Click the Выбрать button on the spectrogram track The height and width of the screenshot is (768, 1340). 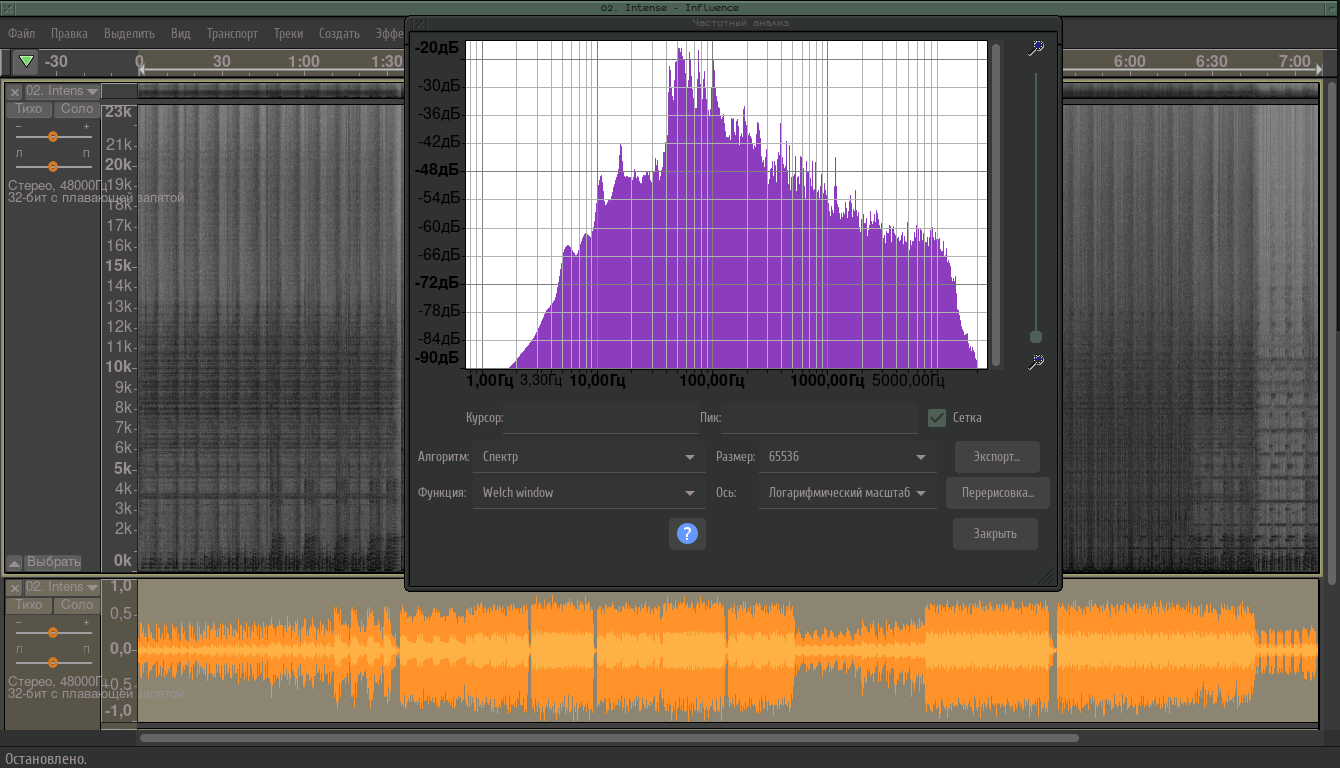(x=53, y=562)
